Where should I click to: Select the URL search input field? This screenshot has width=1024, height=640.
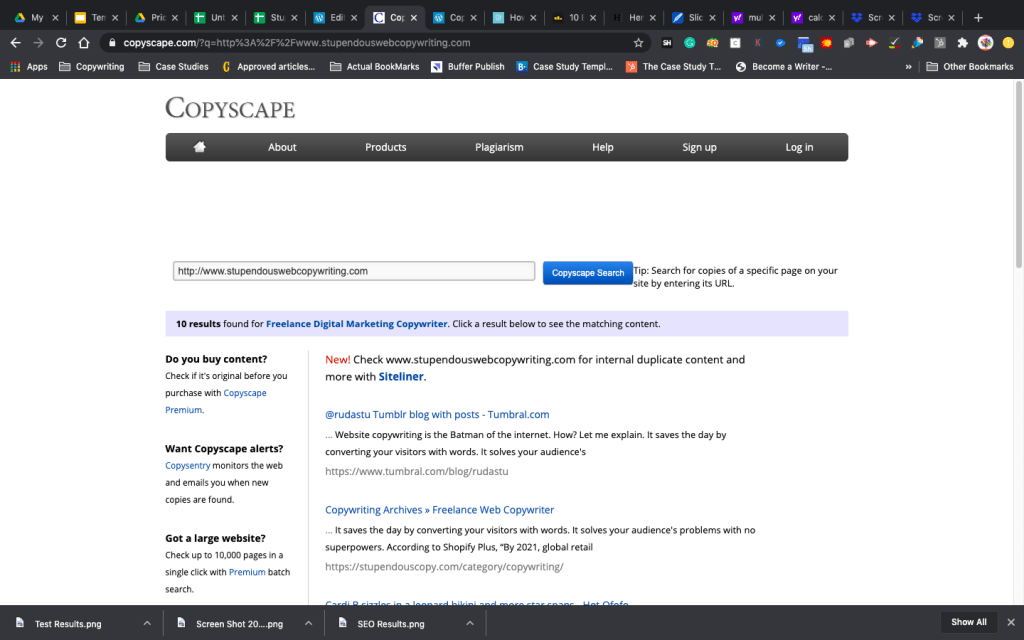(x=352, y=271)
